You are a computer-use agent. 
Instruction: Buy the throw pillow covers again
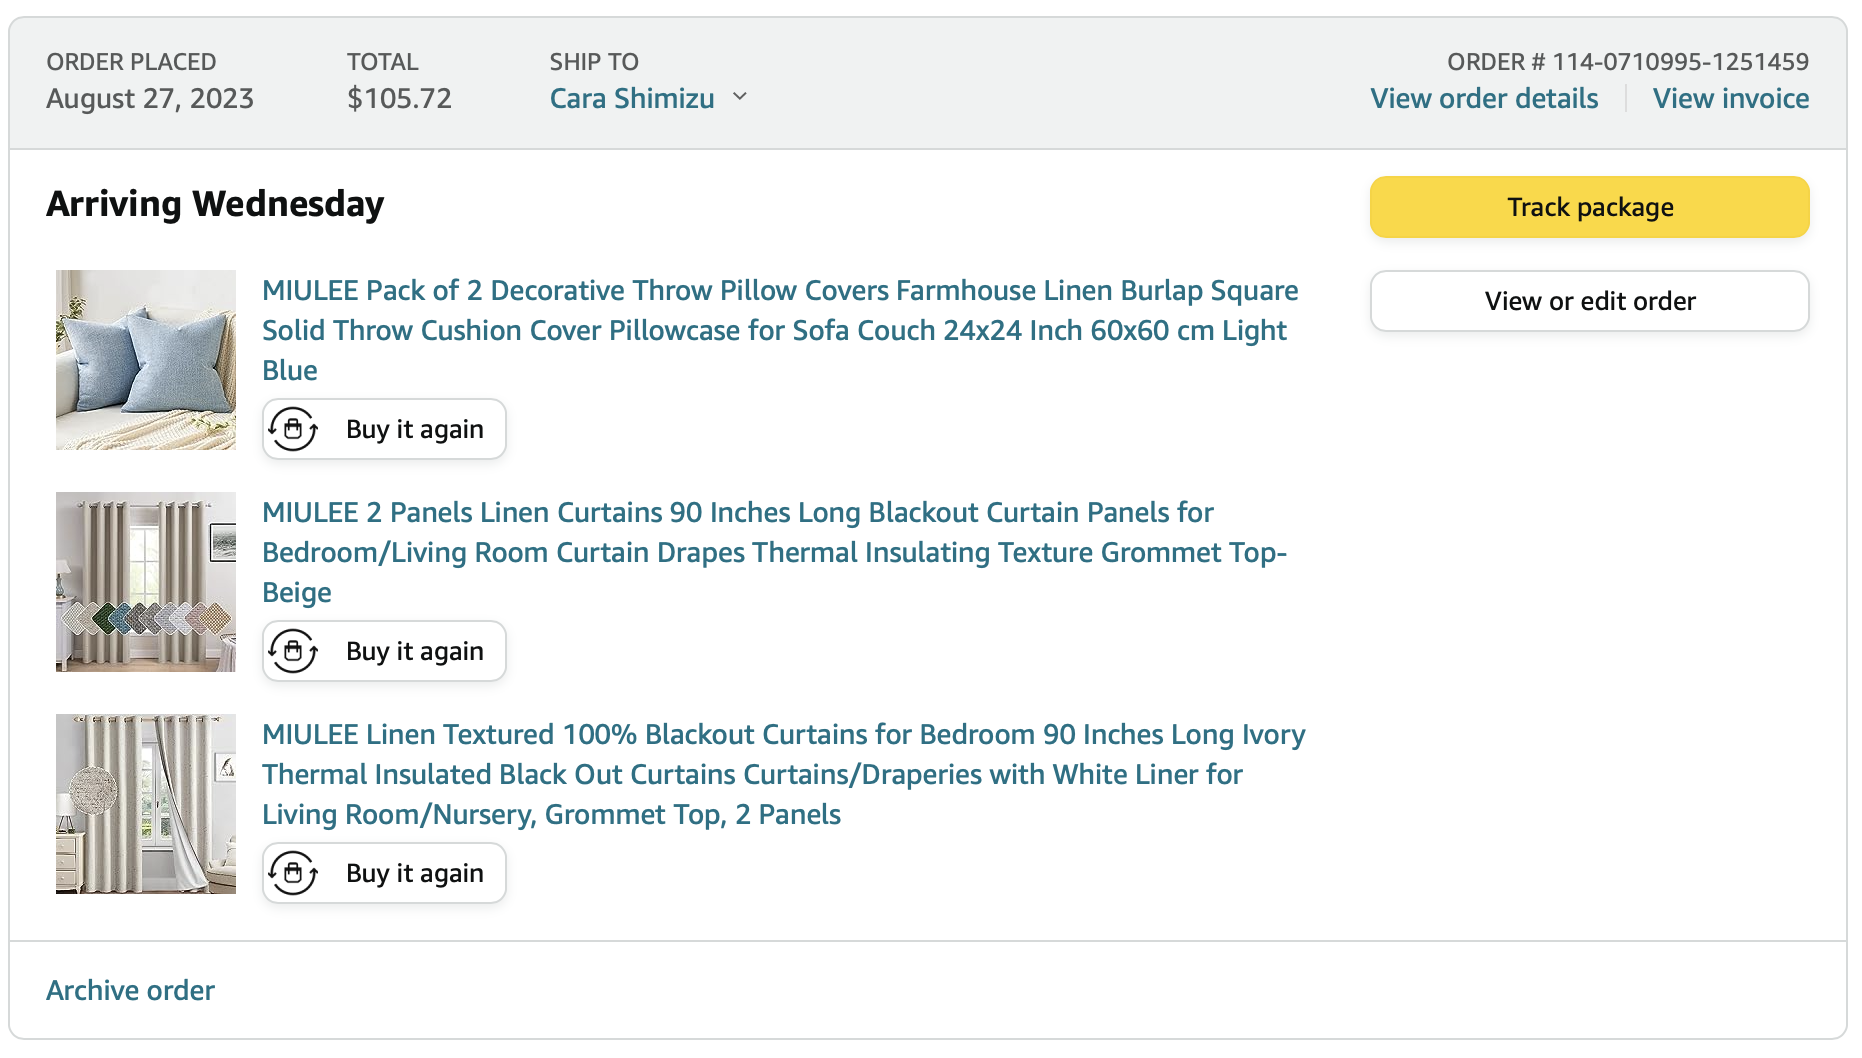414,429
